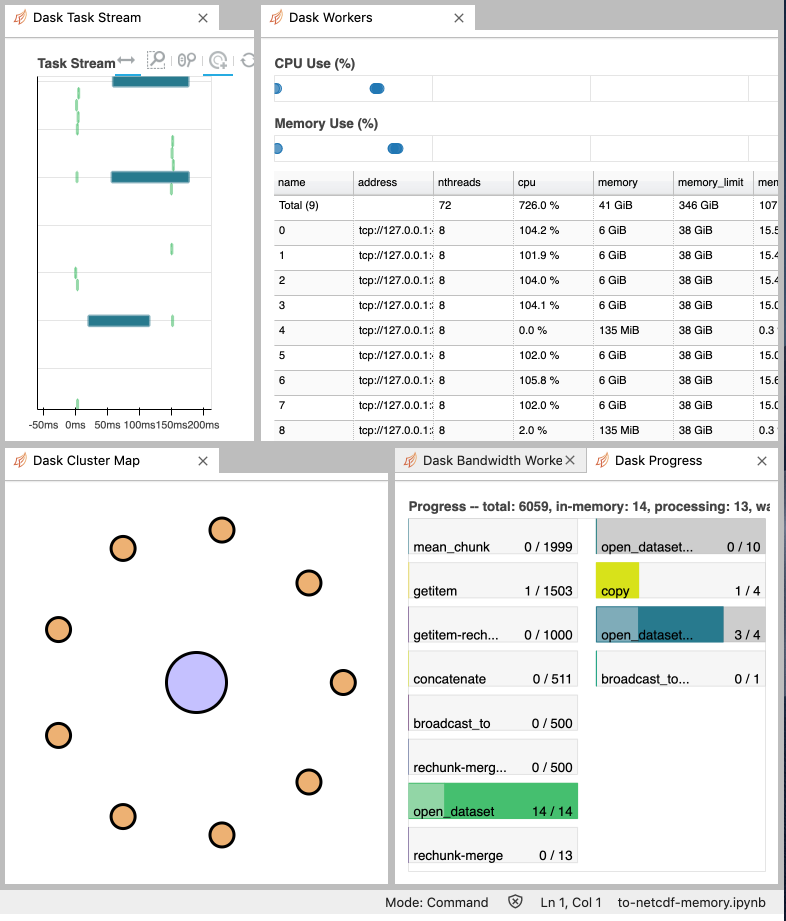This screenshot has height=921, width=786.
Task: Click the concatenate 0 / 511 progress bar
Action: coord(493,668)
